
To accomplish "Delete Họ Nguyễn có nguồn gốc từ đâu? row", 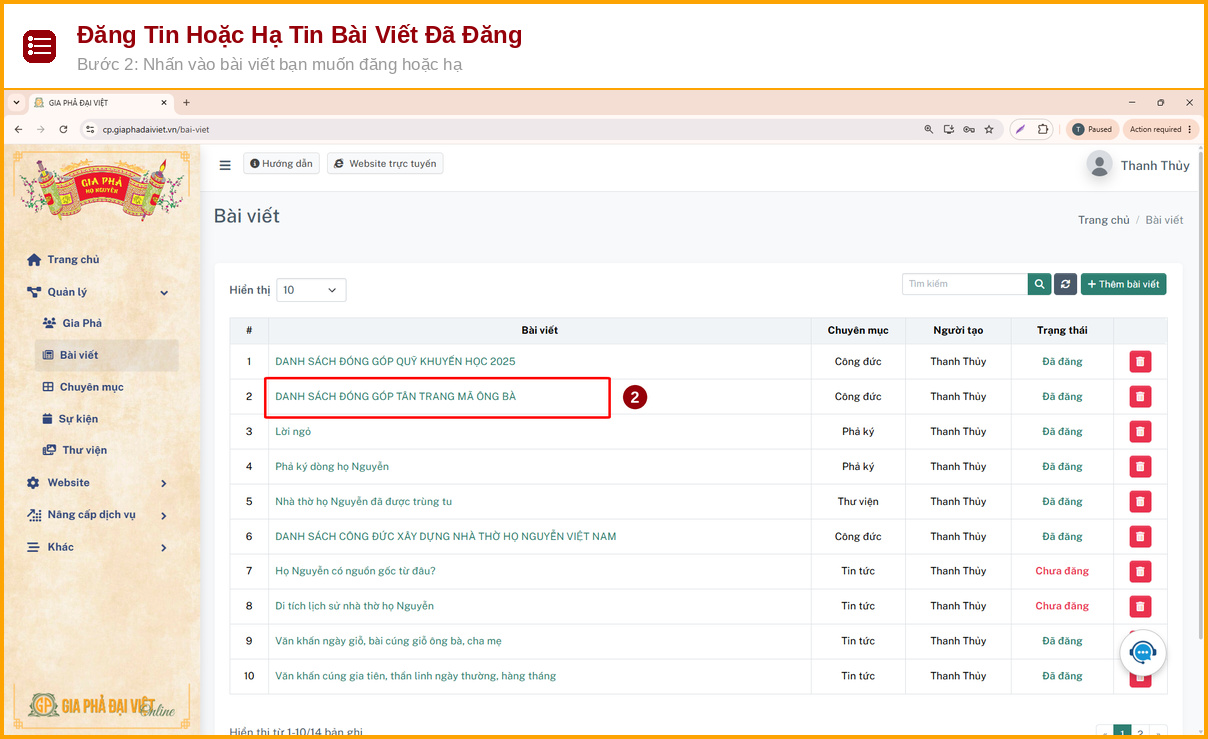I will (1140, 572).
